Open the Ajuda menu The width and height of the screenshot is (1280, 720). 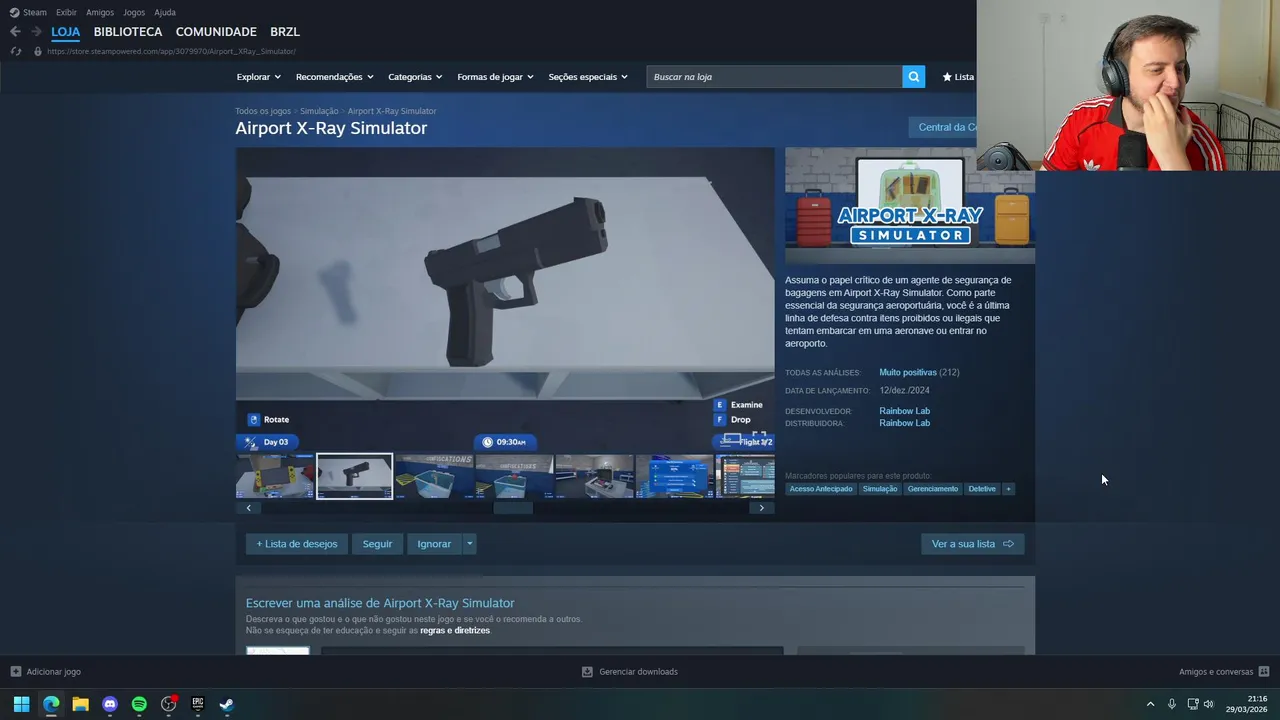pyautogui.click(x=165, y=12)
